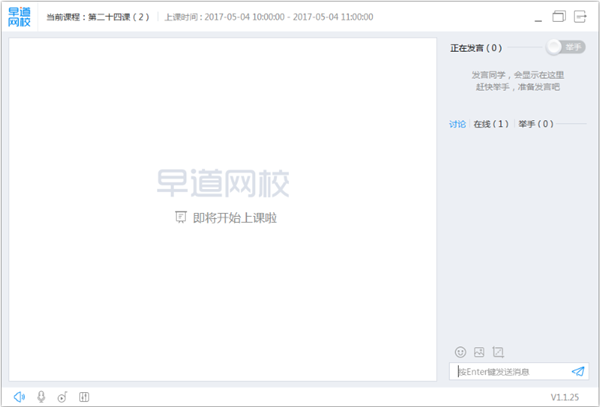The width and height of the screenshot is (600, 407).
Task: Click the microphone icon in bottom bar
Action: click(41, 397)
